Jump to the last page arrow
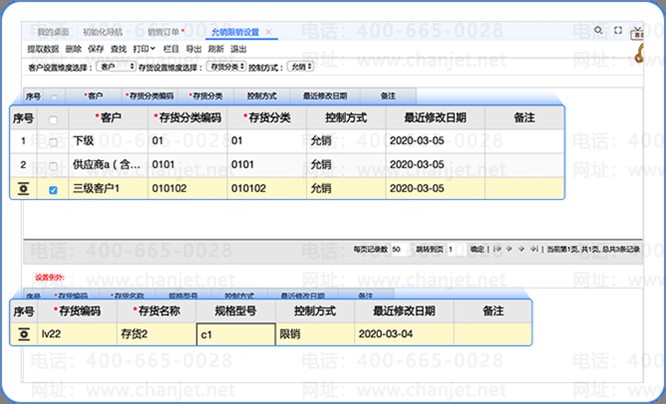 pyautogui.click(x=534, y=249)
